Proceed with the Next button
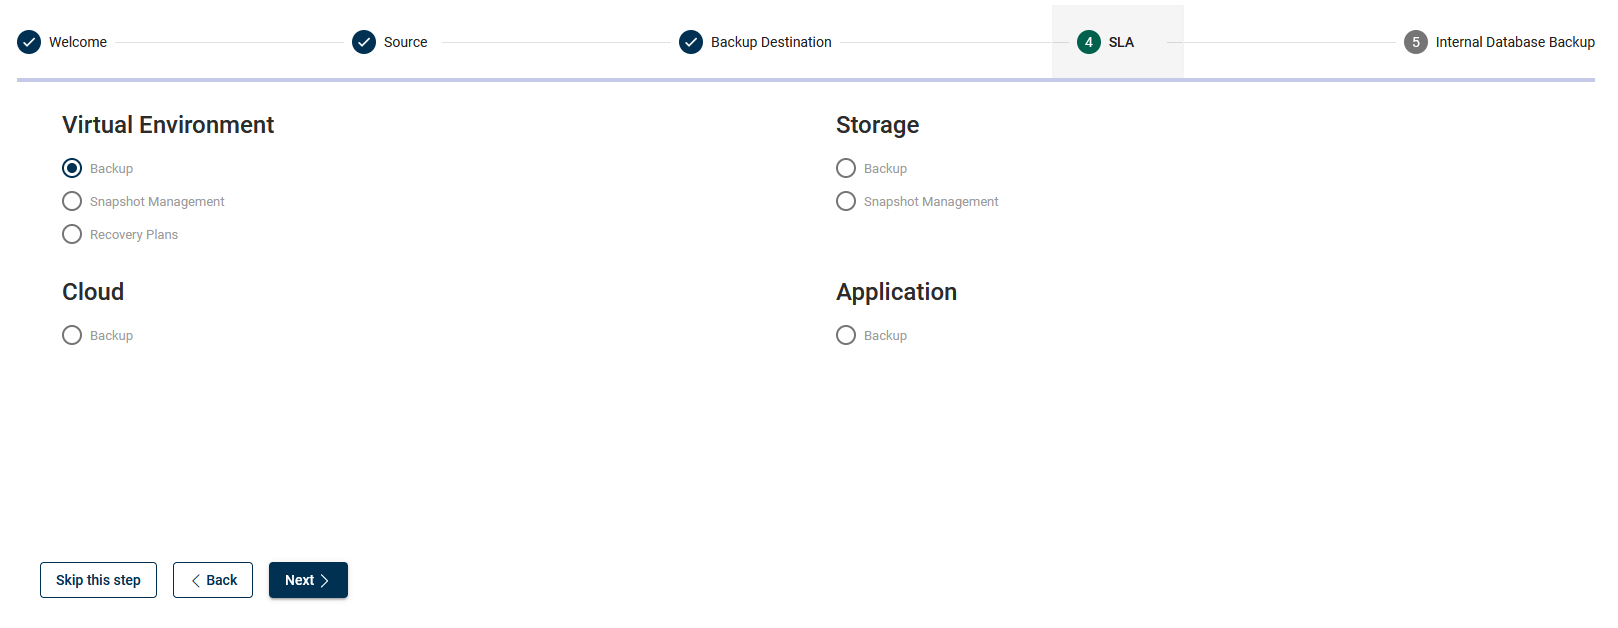 click(x=308, y=580)
